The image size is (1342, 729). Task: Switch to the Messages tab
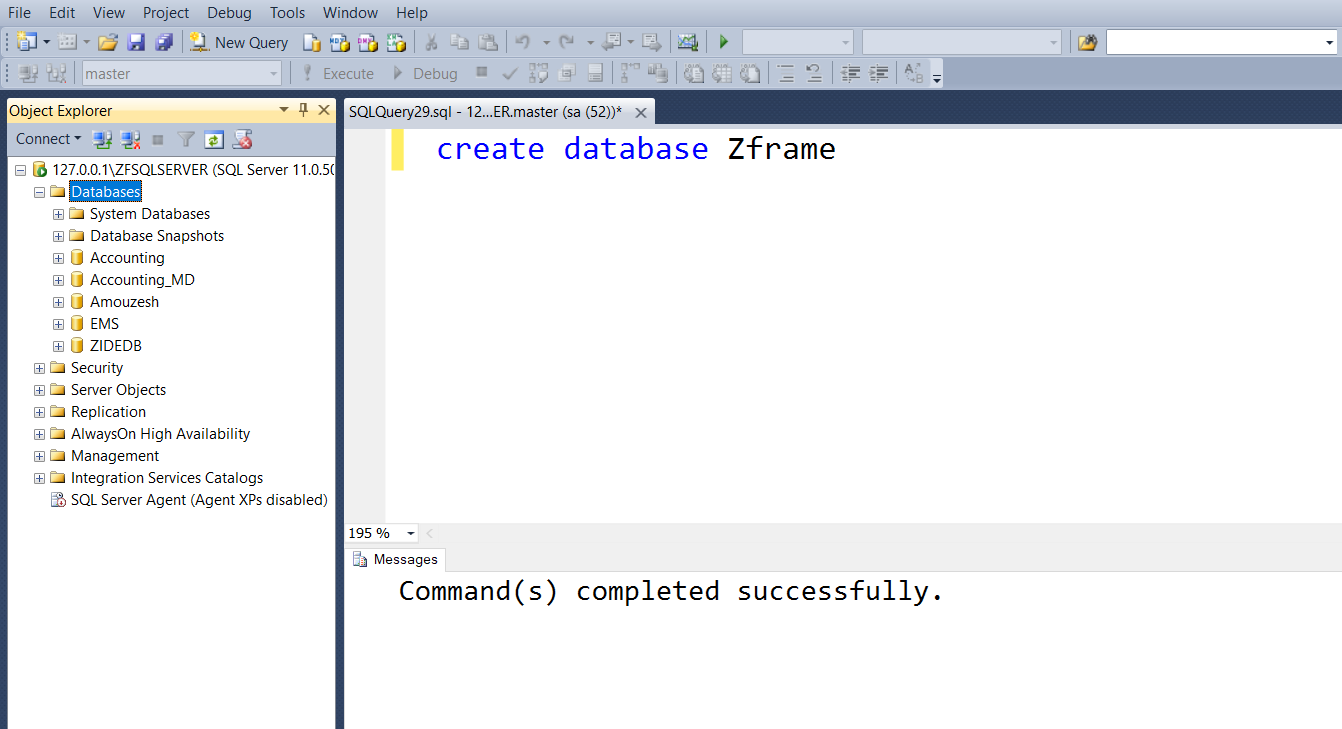[396, 559]
